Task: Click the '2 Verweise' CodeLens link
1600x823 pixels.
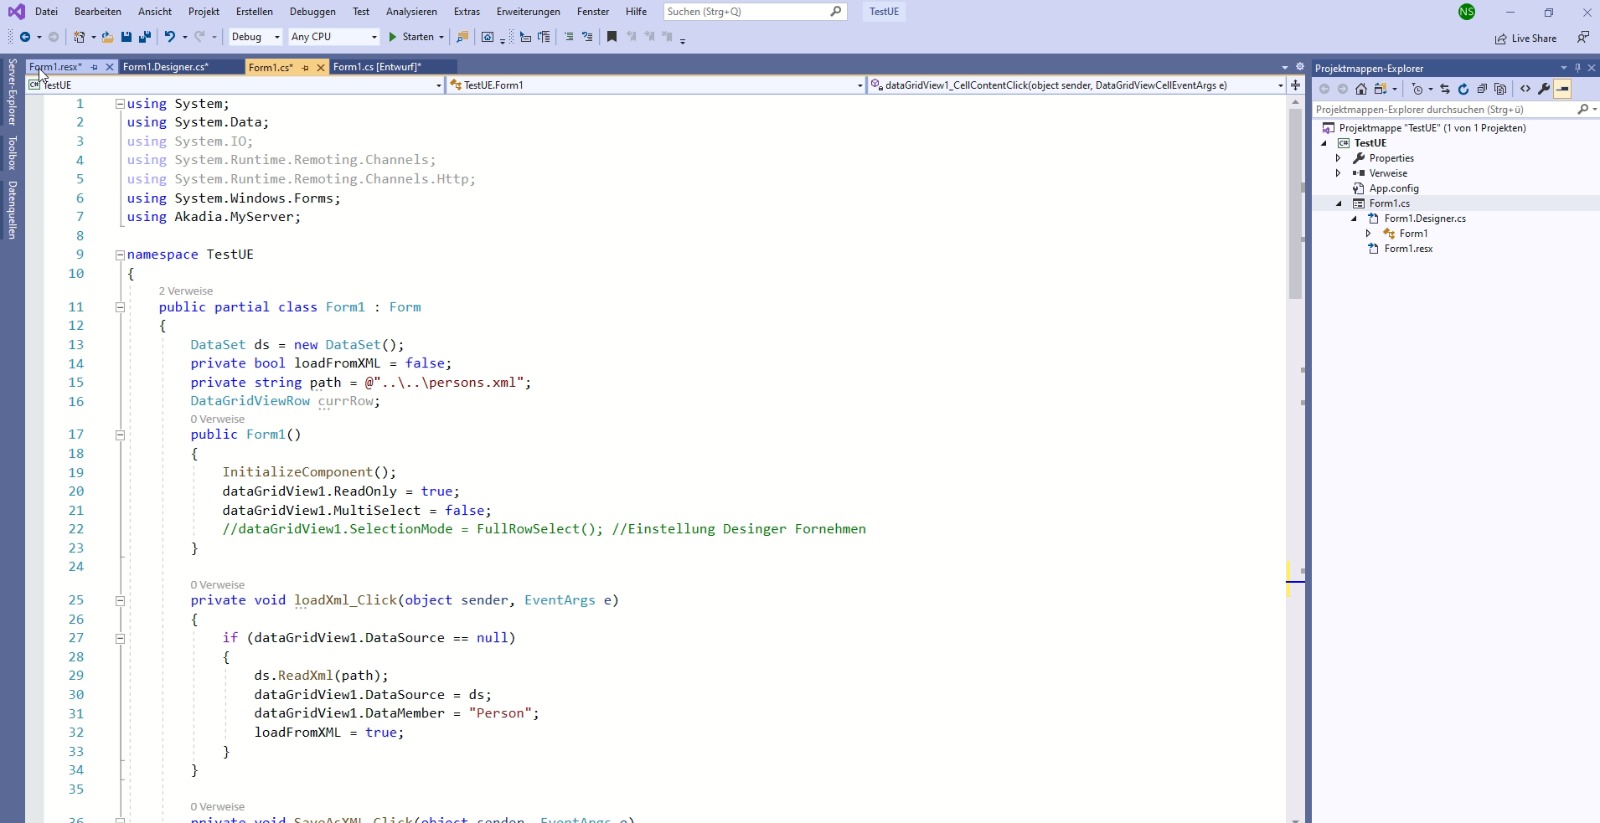Action: [186, 291]
